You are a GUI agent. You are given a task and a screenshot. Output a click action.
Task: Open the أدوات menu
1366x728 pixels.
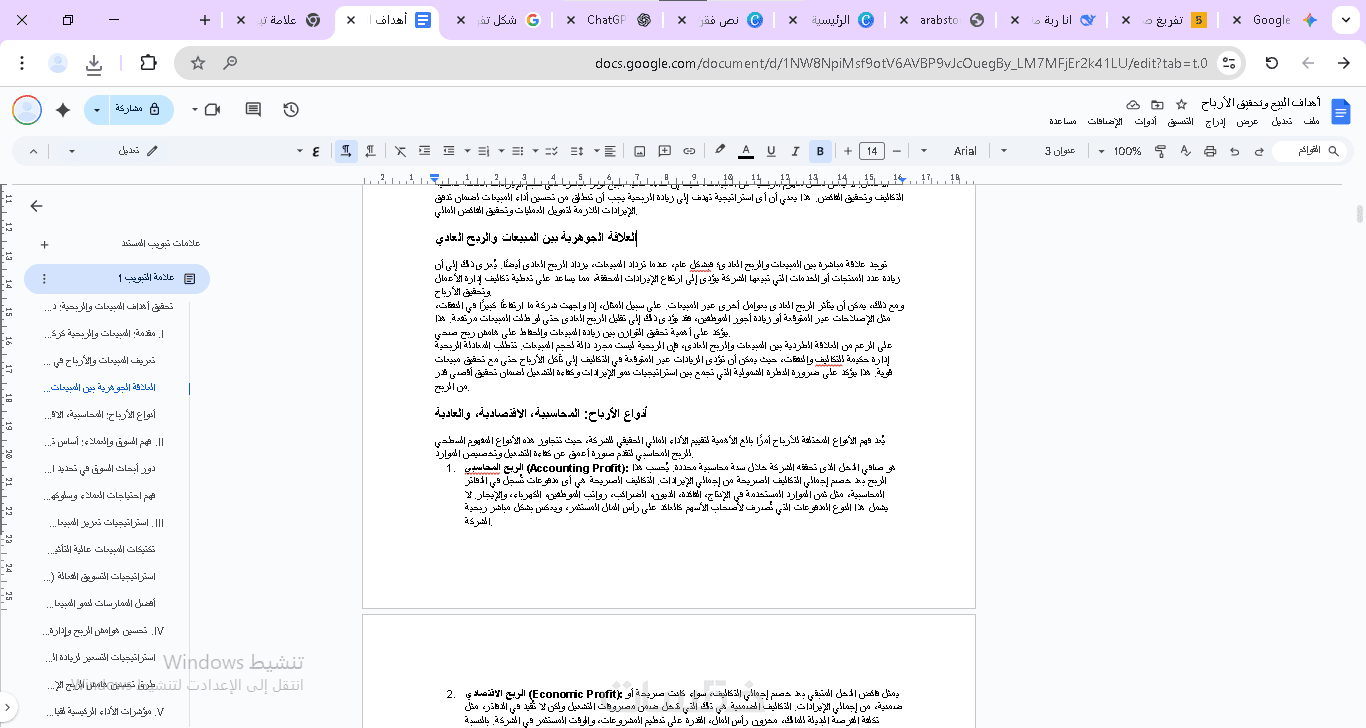(x=1145, y=121)
